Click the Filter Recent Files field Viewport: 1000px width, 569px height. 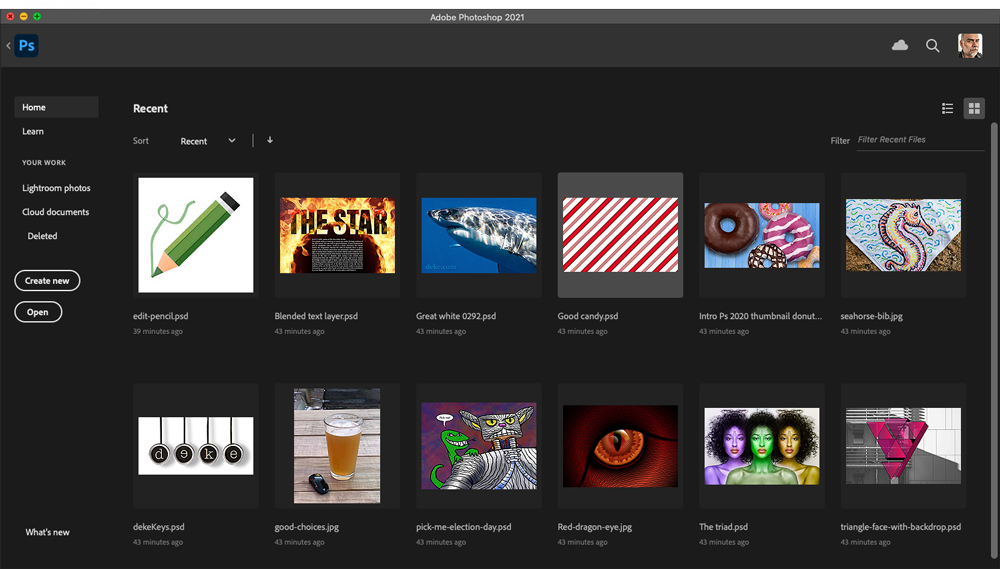[x=920, y=140]
